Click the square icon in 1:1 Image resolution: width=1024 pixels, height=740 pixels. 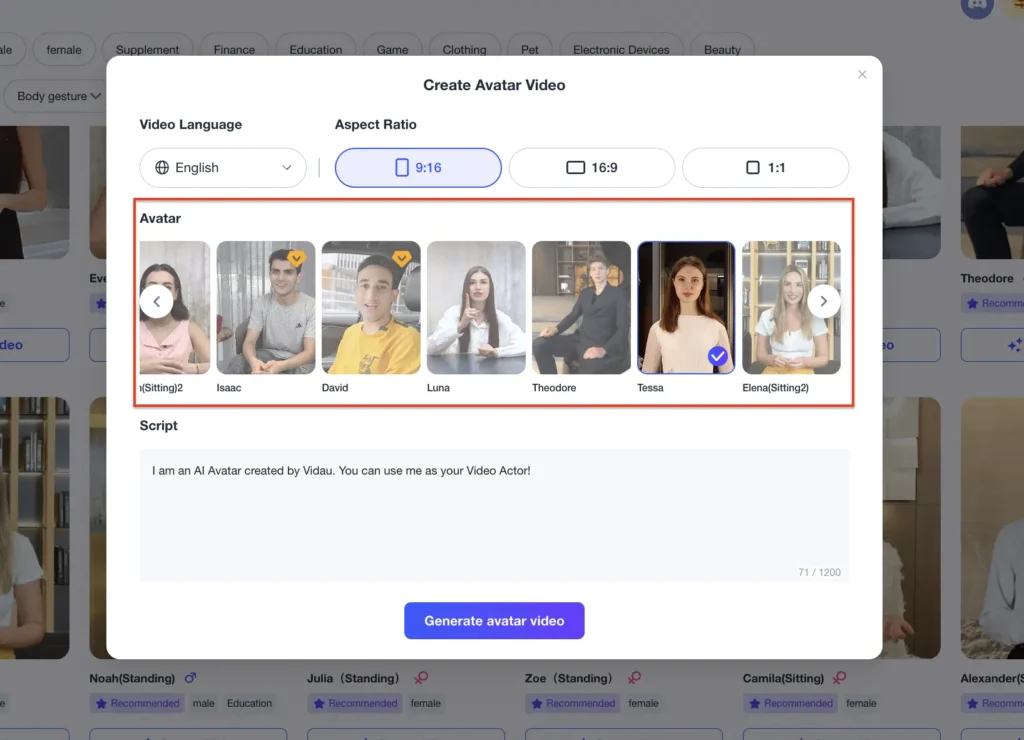pos(752,168)
